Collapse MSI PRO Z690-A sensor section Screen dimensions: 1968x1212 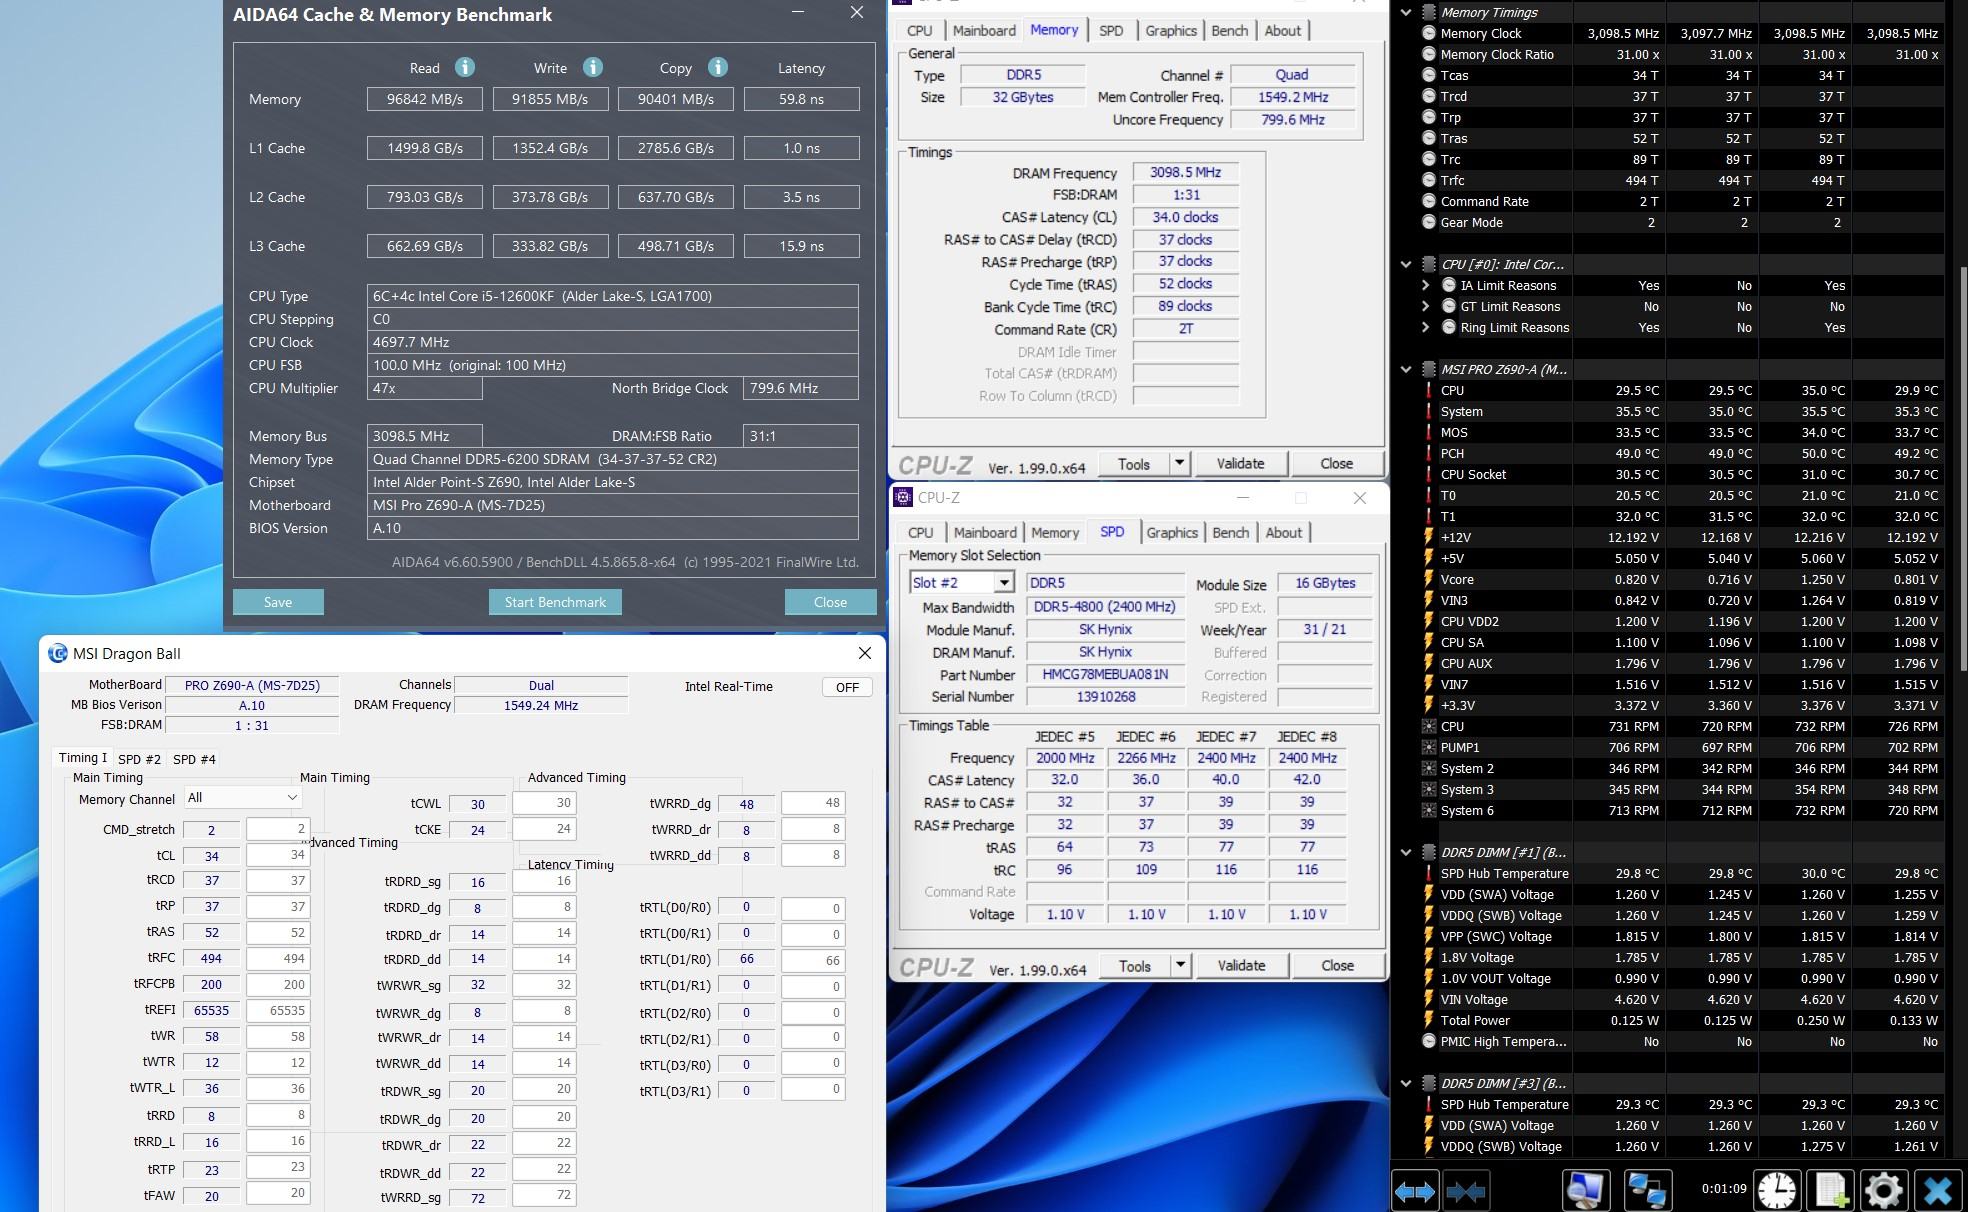(1406, 369)
